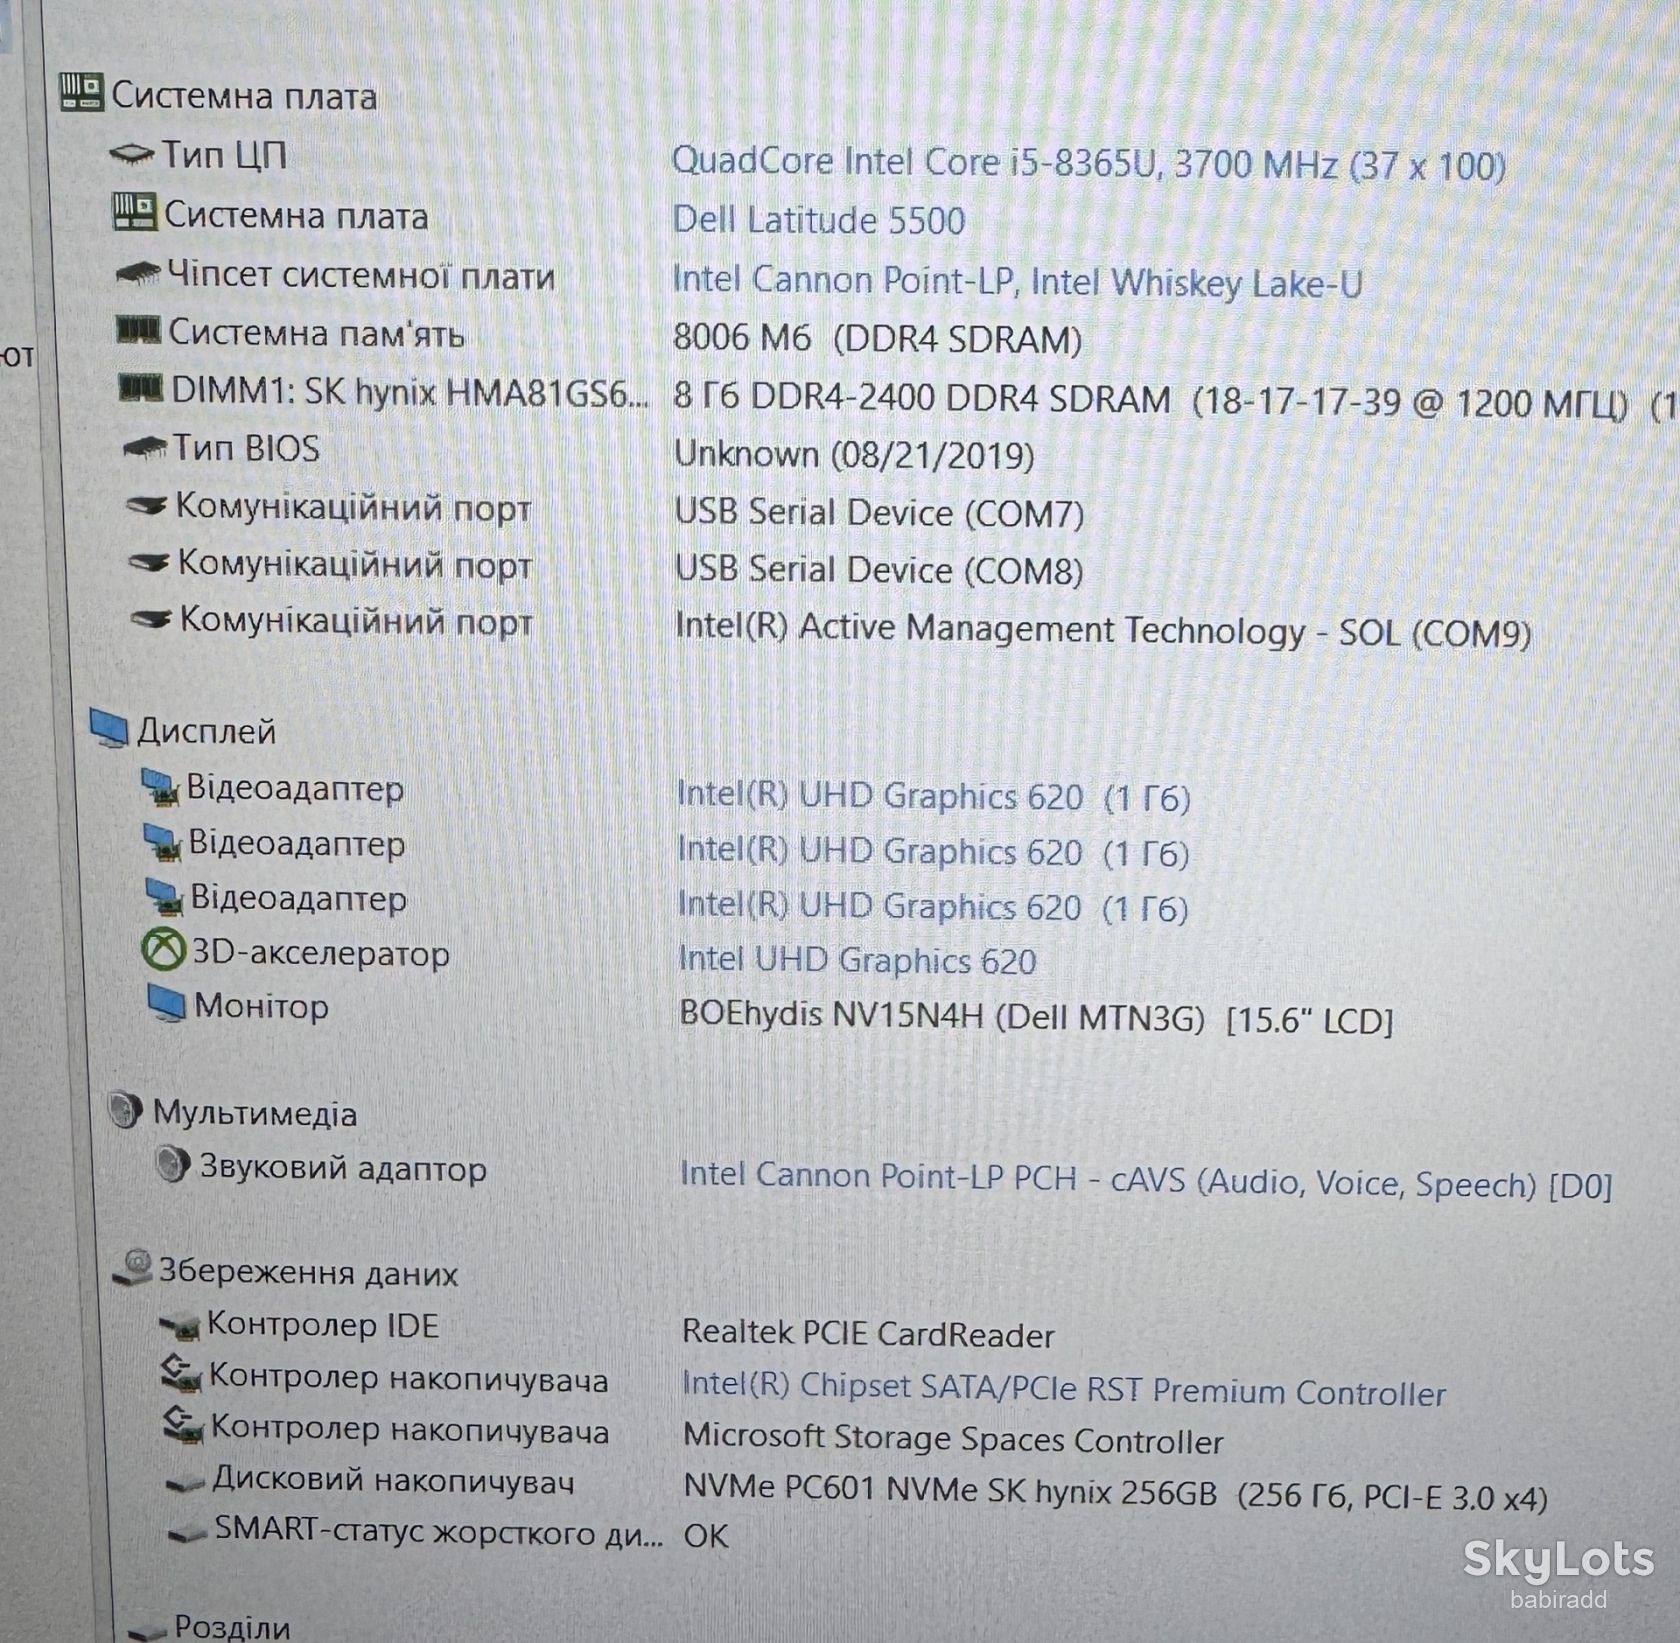
Task: Open the Dell Latitude 5500 link
Action: point(818,220)
